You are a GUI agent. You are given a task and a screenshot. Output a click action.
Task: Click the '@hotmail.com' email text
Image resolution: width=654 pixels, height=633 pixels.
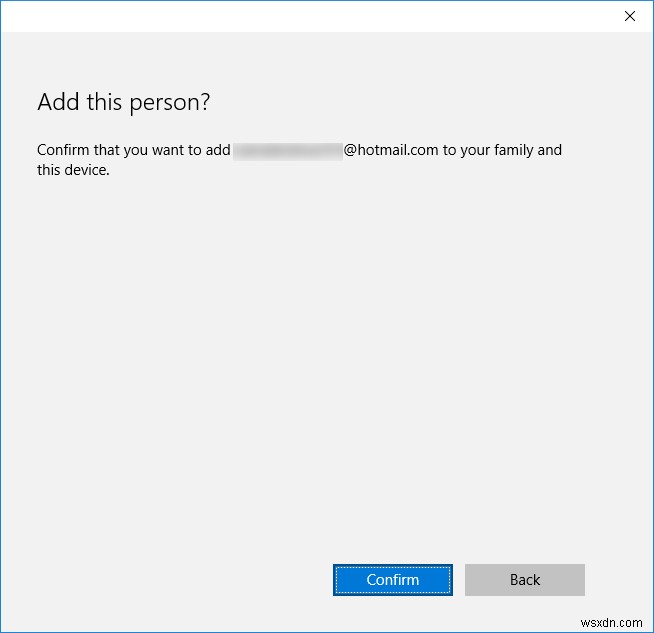(391, 150)
